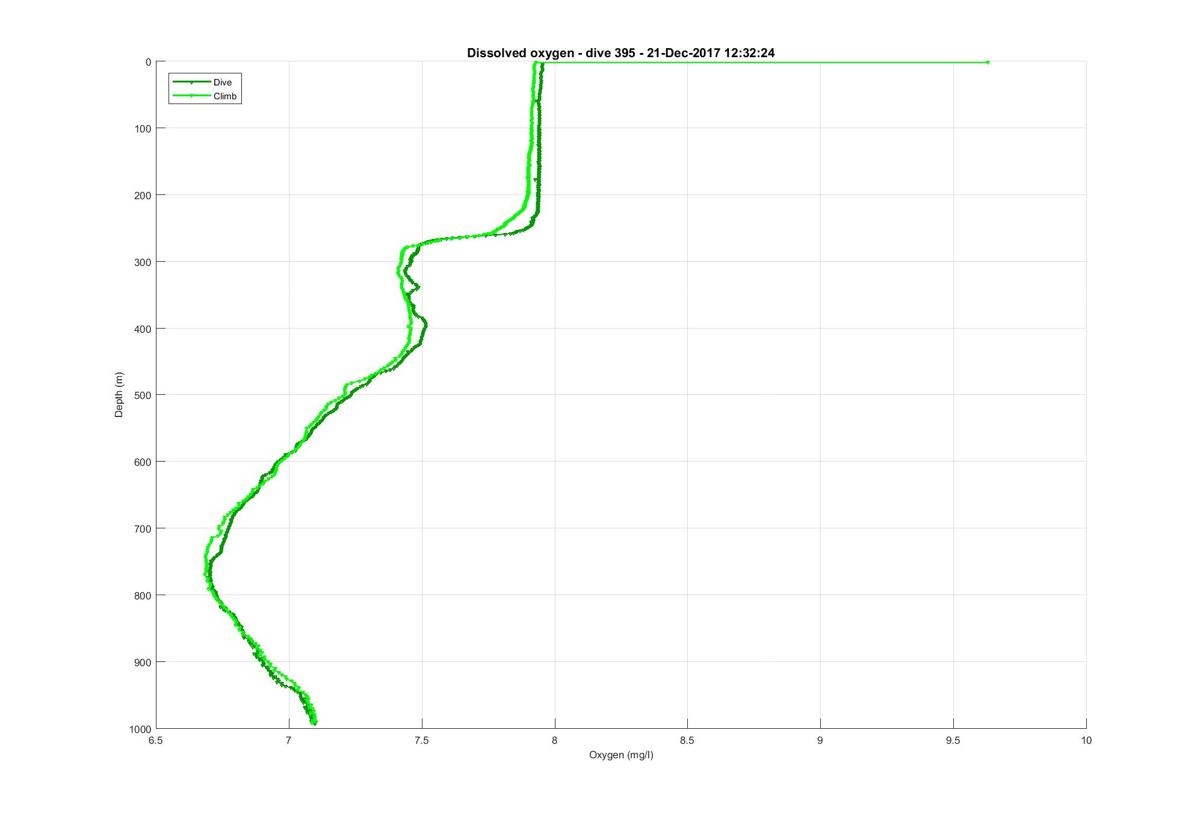Click the y-axis tick label 200
This screenshot has width=1200, height=818.
[x=142, y=195]
